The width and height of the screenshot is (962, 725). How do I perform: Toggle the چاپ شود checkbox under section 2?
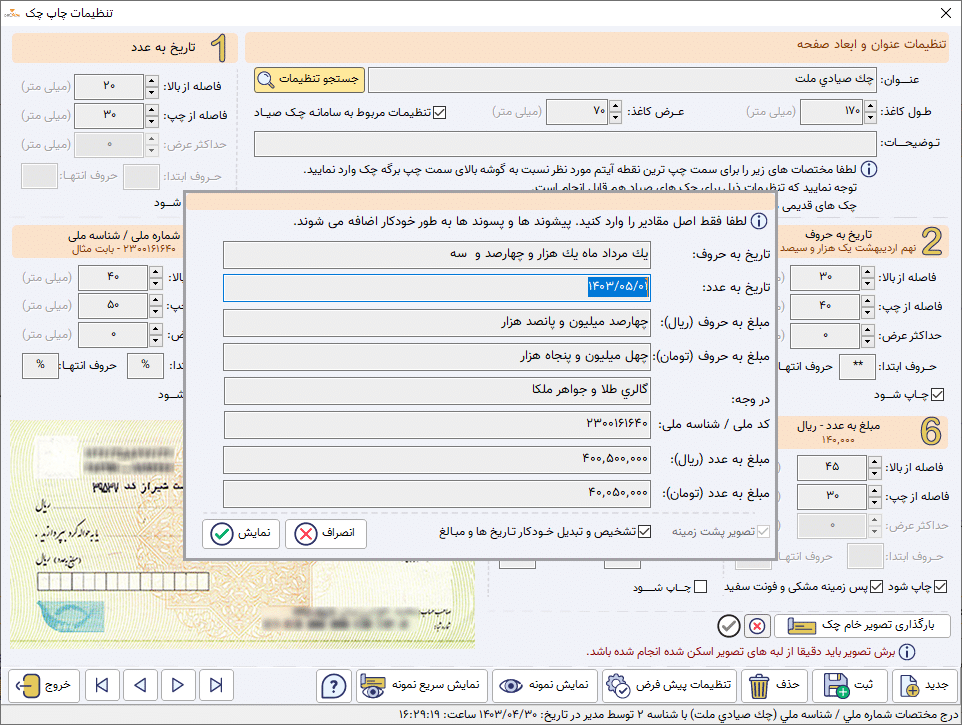937,394
